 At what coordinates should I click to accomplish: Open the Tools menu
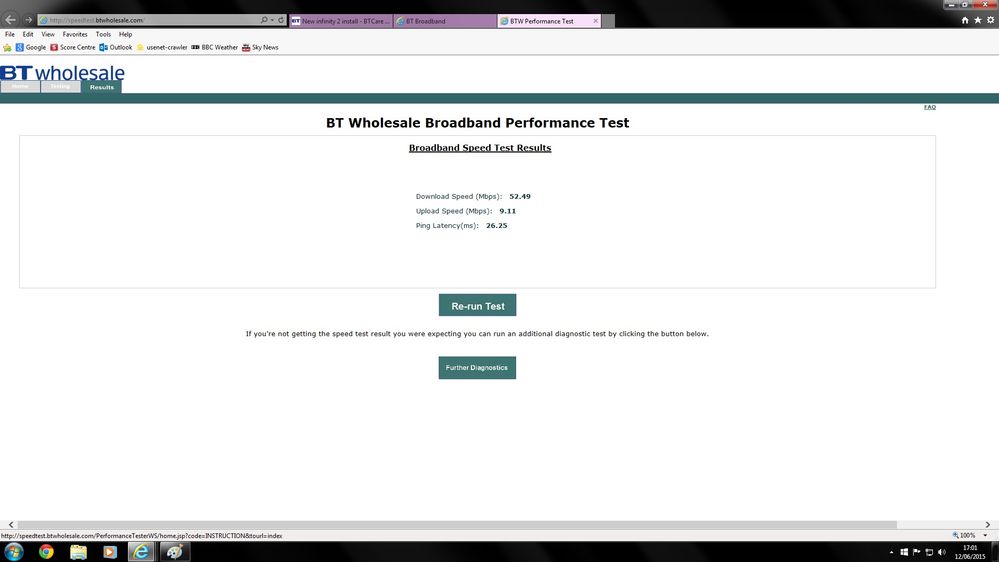pos(103,34)
